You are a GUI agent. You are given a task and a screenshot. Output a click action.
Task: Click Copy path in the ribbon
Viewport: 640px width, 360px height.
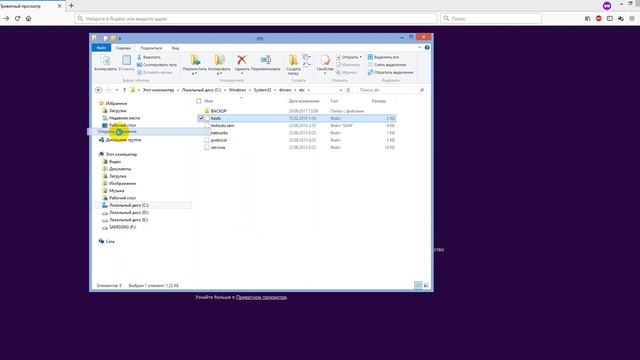click(157, 64)
